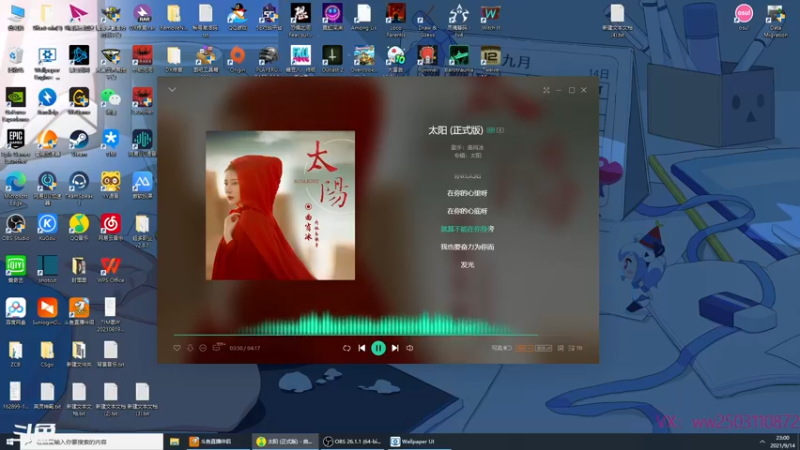
Task: Open OBS Studio desktop shortcut
Action: click(15, 228)
